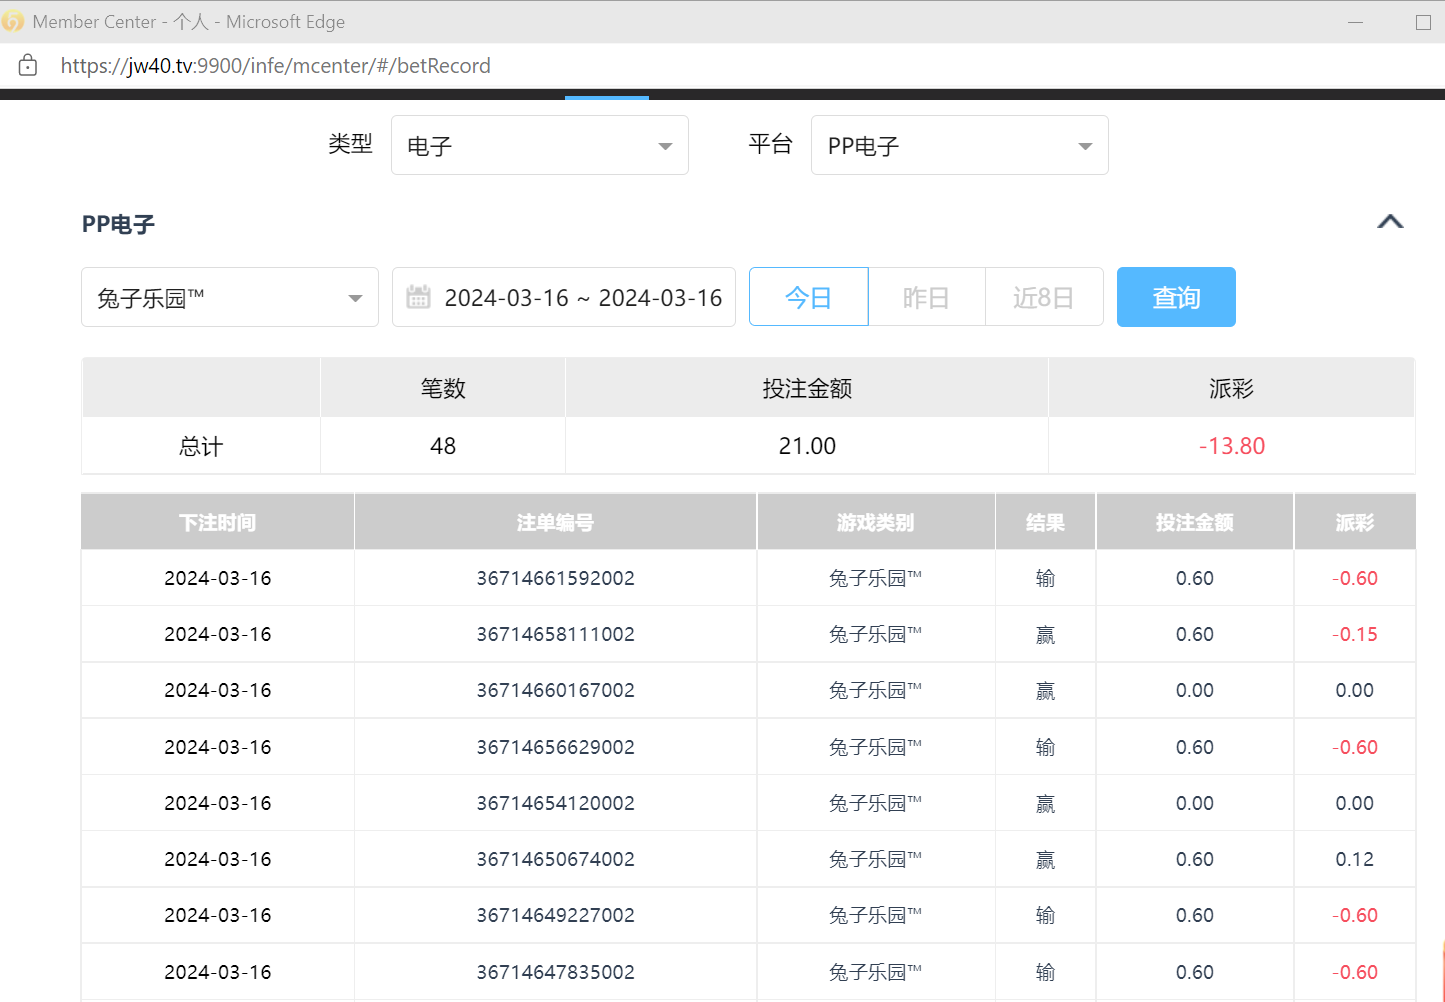Screen dimensions: 1445x1002
Task: Click the PP电子 section title
Action: (118, 224)
